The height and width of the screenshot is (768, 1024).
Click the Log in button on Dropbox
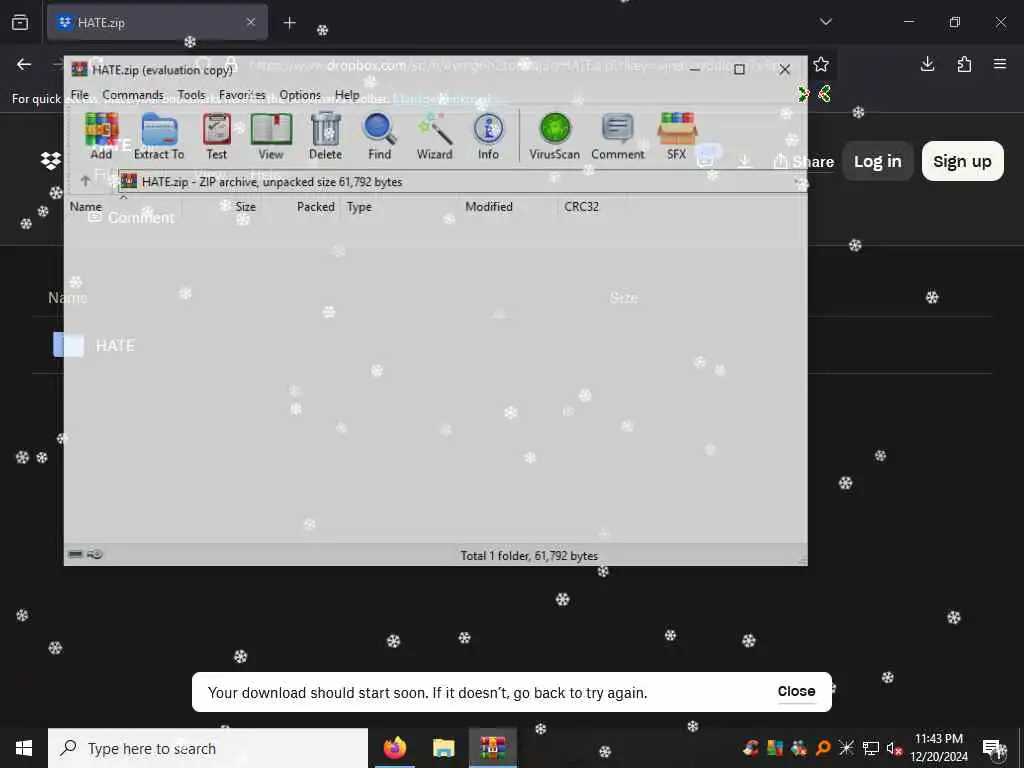coord(877,161)
